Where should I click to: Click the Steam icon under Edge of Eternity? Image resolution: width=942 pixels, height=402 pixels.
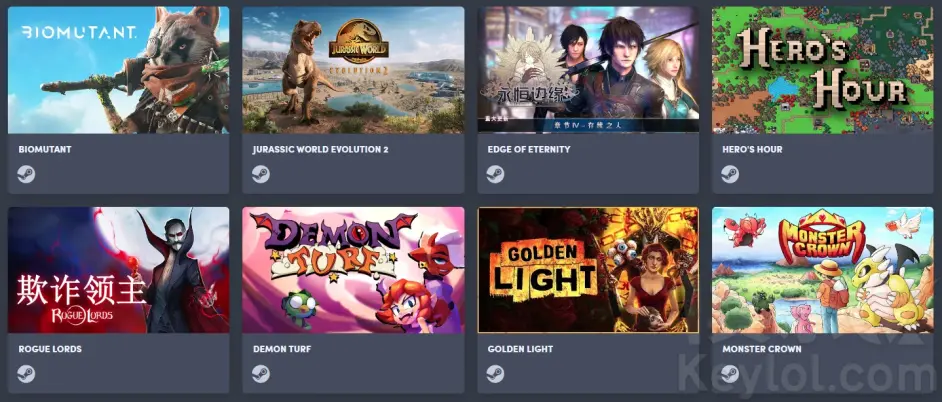(496, 174)
